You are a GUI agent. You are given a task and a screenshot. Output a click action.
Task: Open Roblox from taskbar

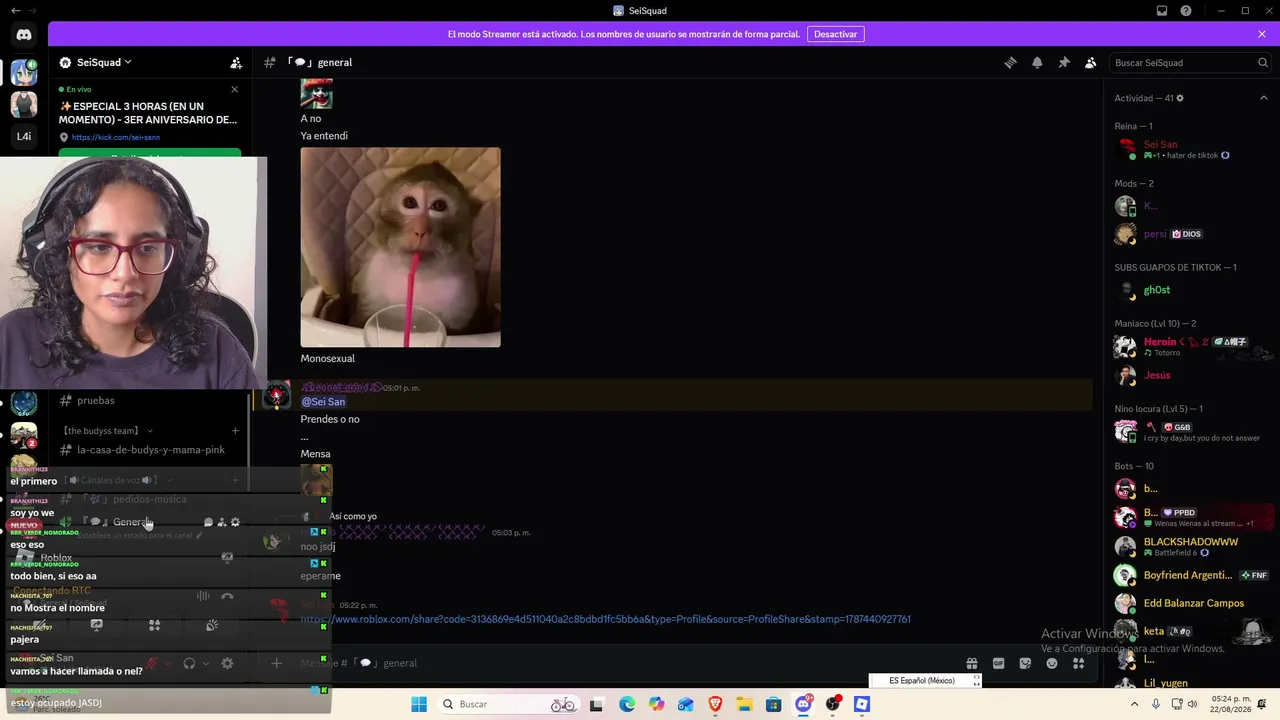(861, 704)
